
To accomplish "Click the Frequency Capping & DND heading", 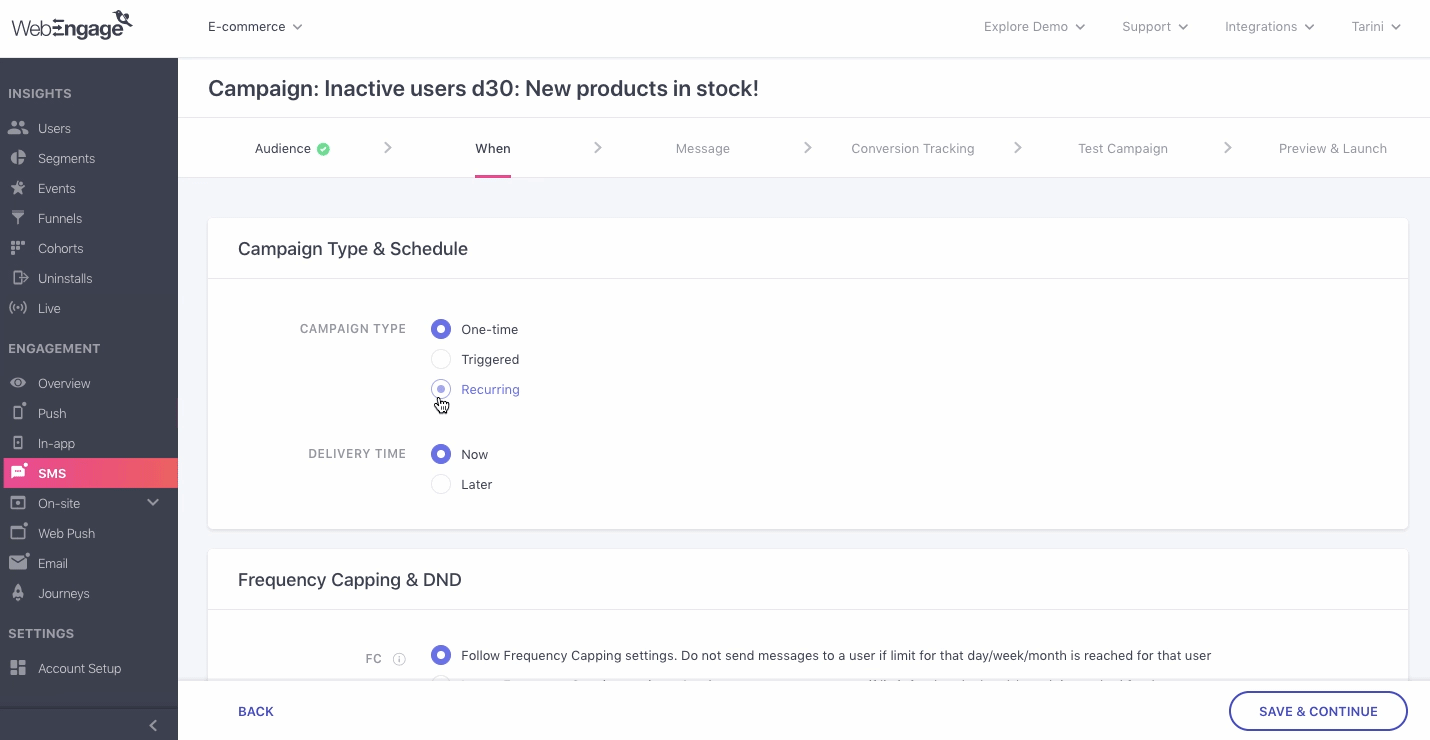I will pos(350,579).
